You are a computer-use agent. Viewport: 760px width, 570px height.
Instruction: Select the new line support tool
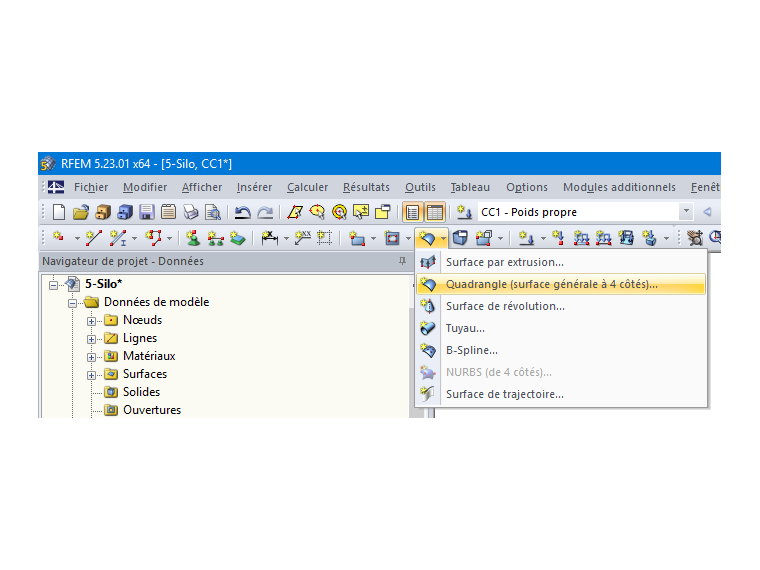[x=215, y=238]
